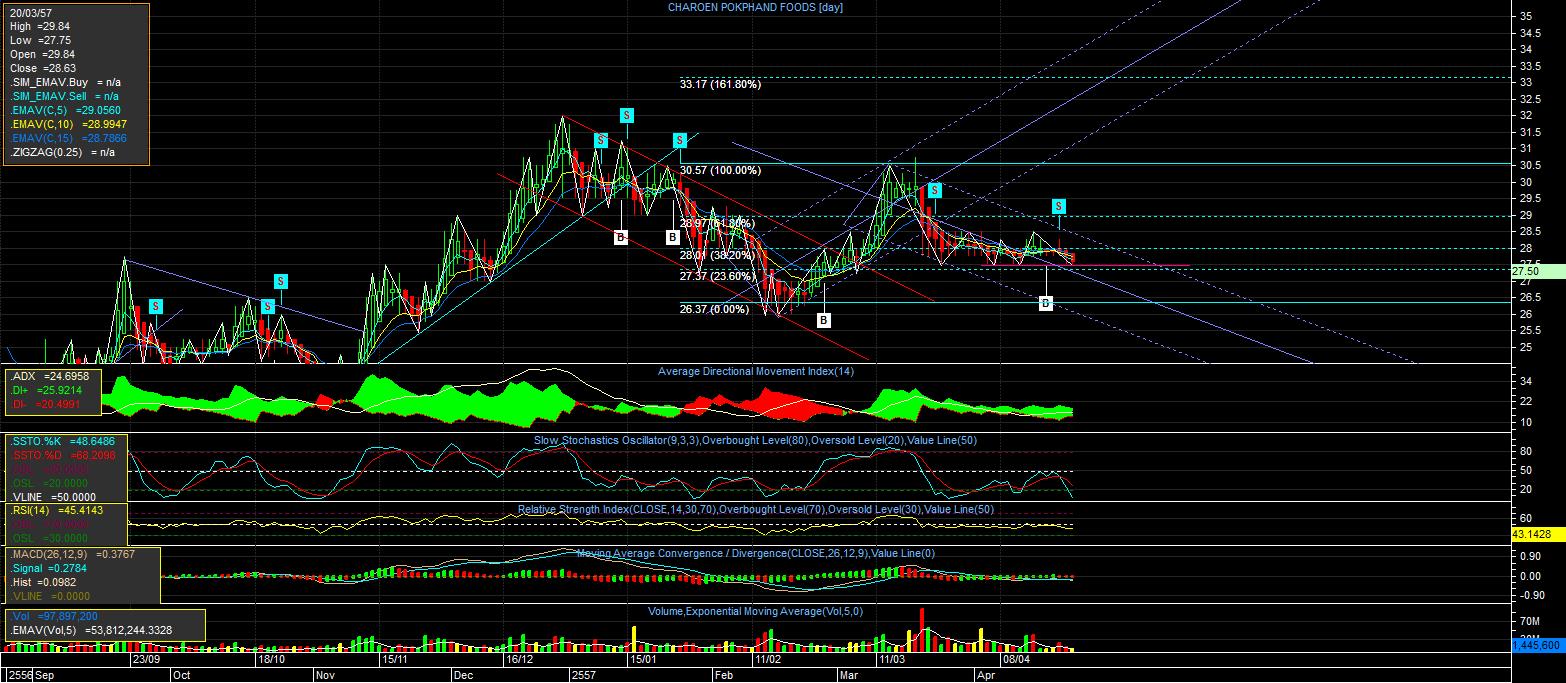Viewport: 1566px width, 683px height.
Task: Click the Volume,Exponential Moving Average title
Action: click(x=755, y=611)
